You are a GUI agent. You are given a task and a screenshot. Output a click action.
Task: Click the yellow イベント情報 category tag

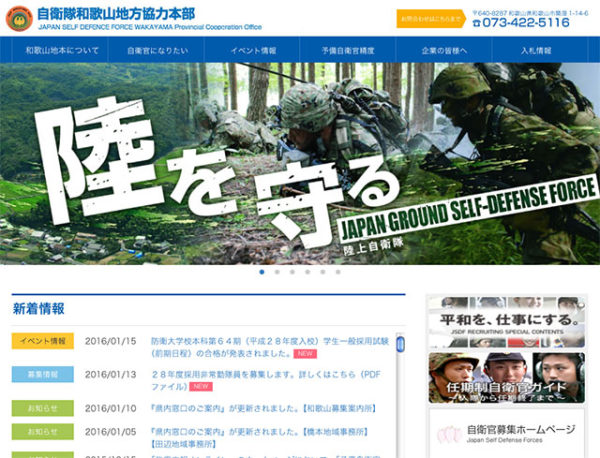[x=42, y=341]
